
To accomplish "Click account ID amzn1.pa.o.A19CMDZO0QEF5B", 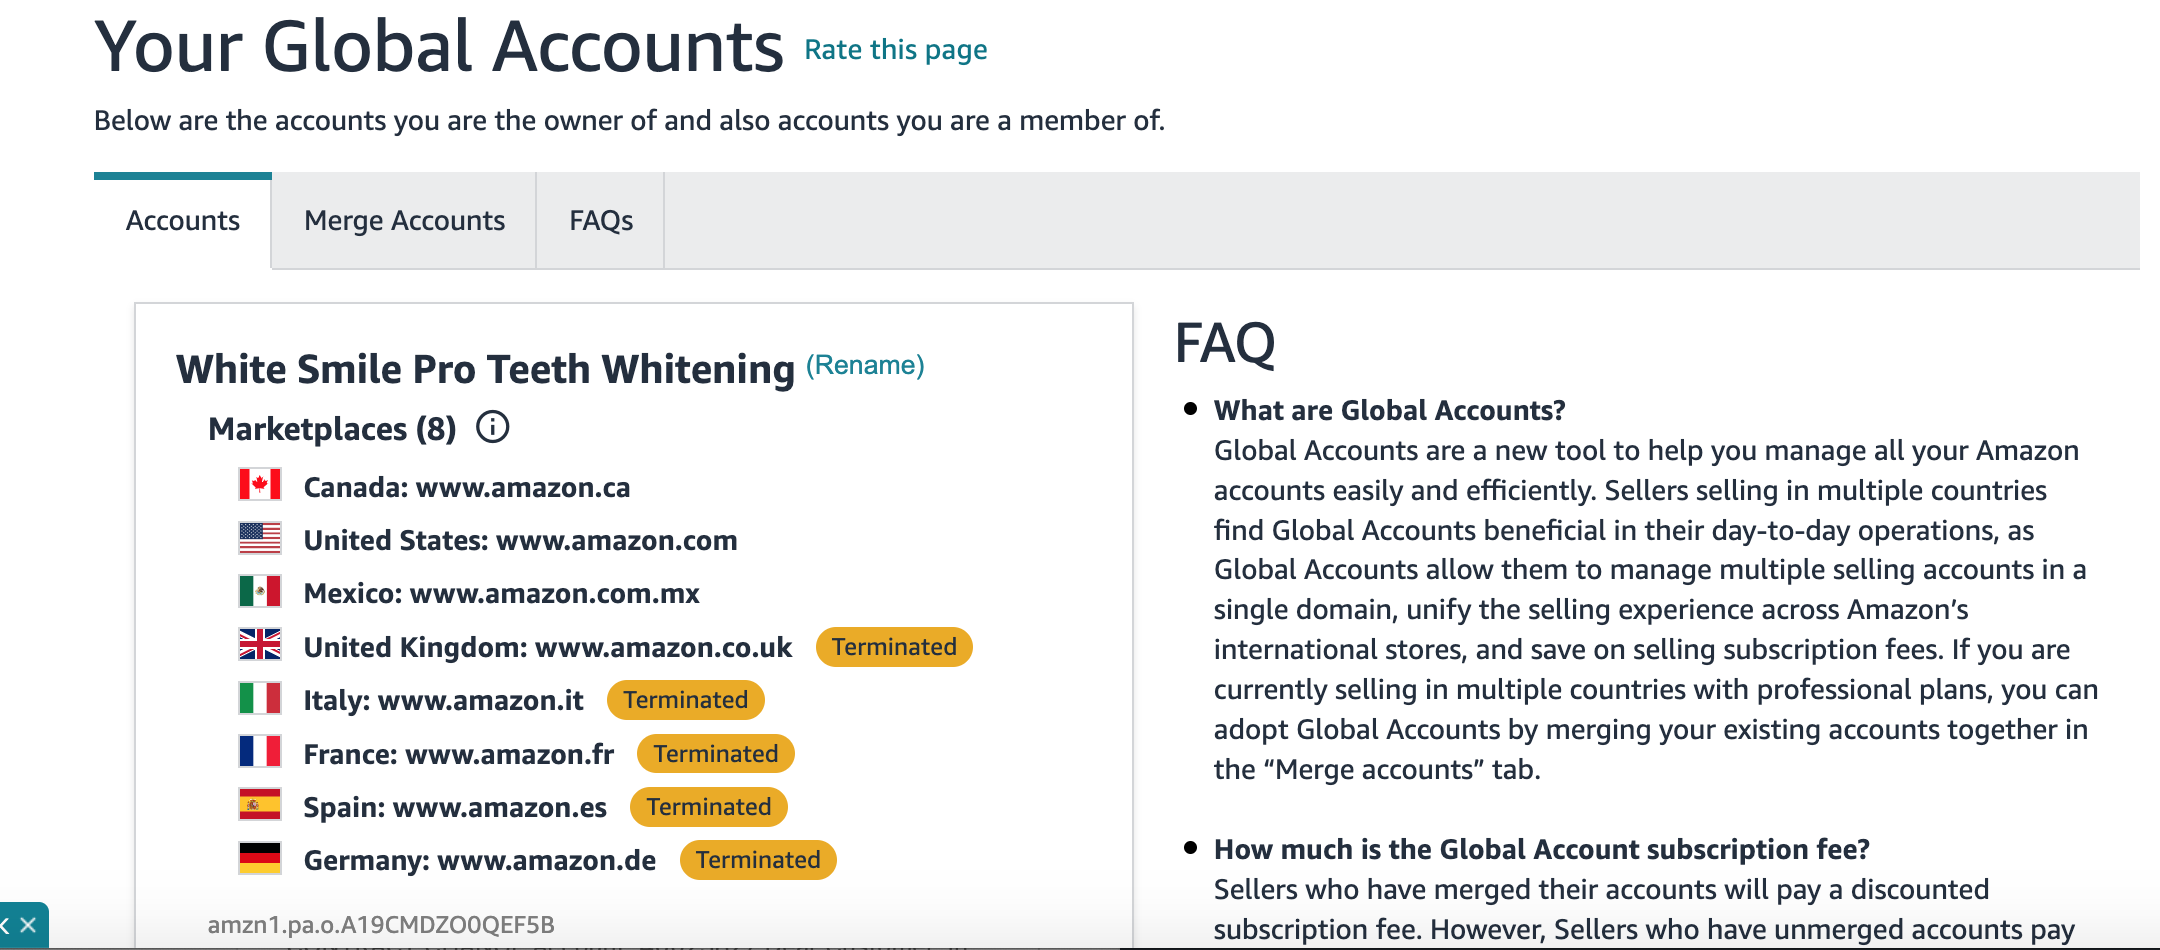I will (381, 925).
